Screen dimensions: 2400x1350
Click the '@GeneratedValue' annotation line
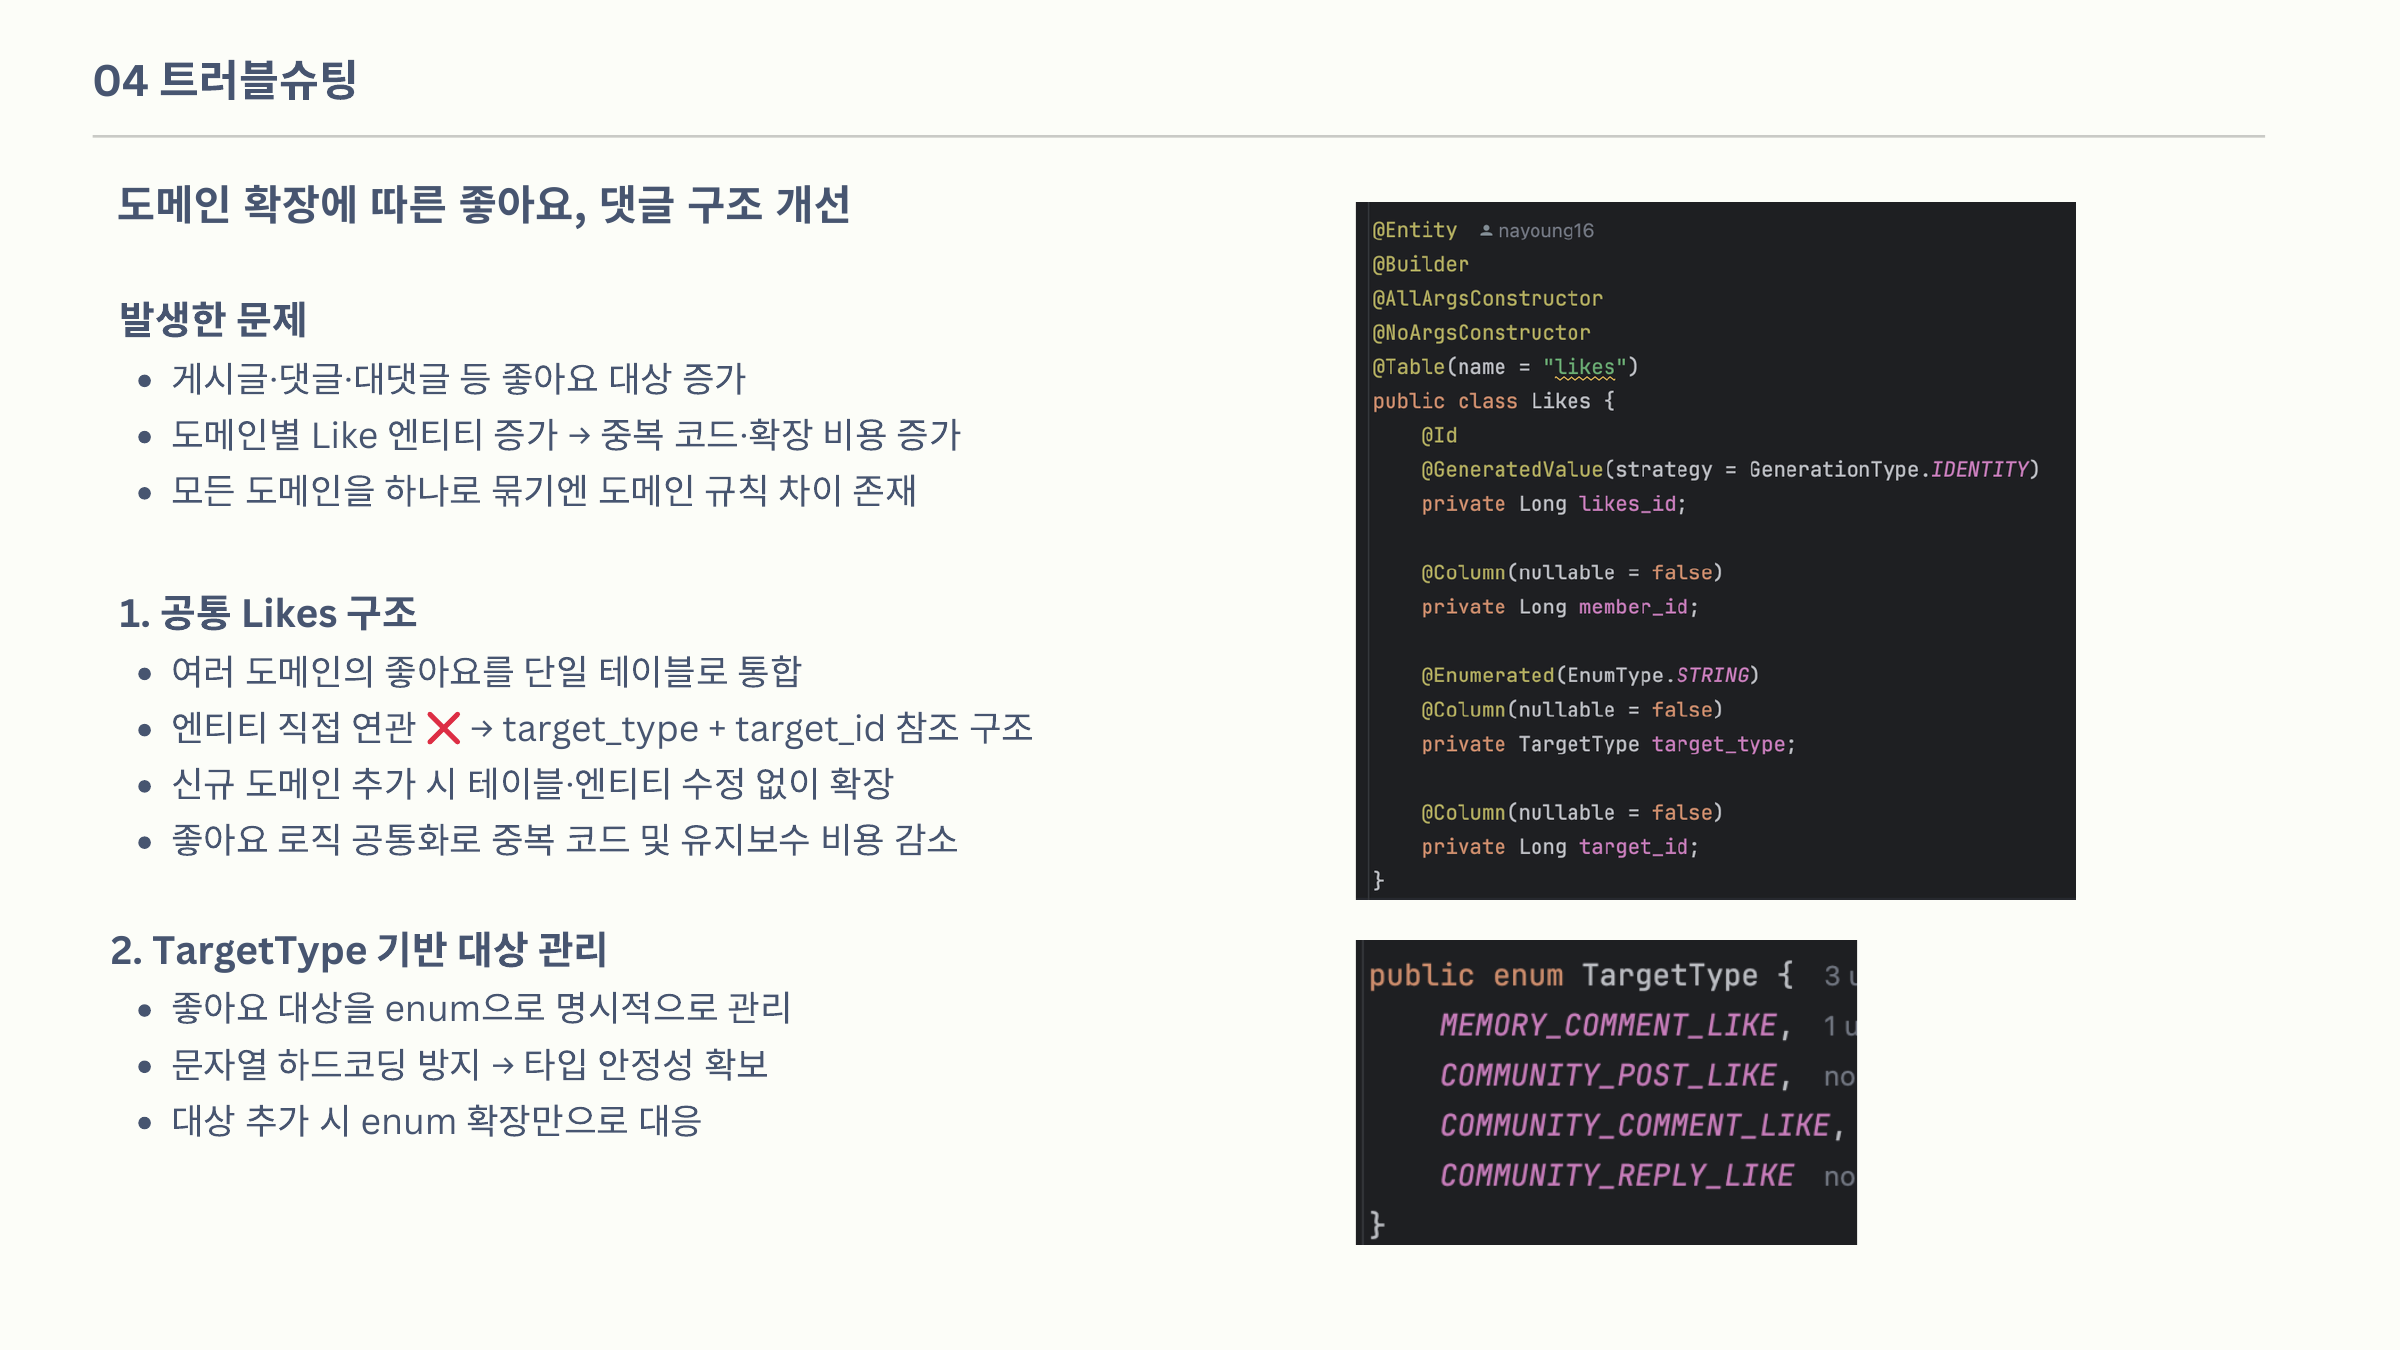(x=1730, y=469)
